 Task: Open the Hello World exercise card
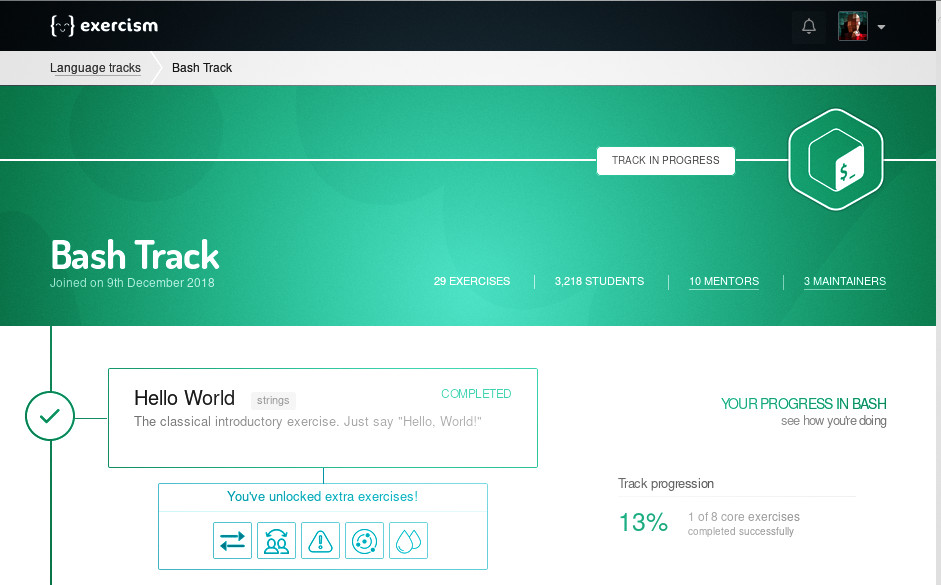click(x=323, y=418)
